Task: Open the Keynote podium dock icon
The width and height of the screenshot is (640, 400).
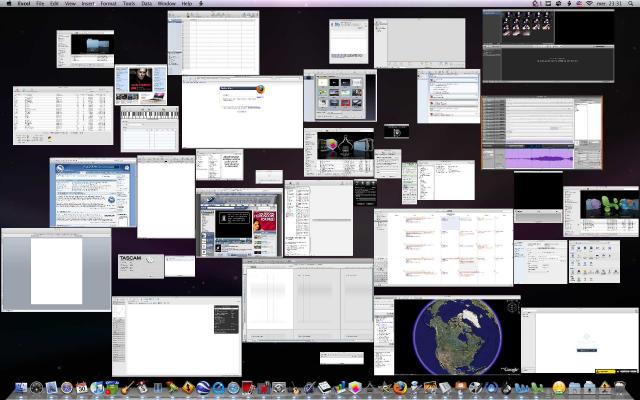Action: tap(460, 388)
